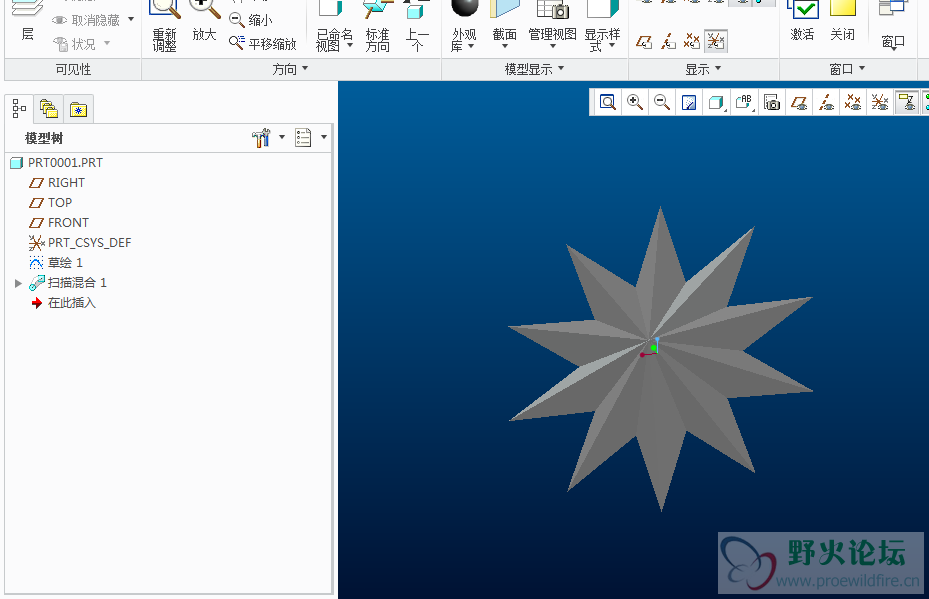
Task: Click the Refit (重新调整) view icon
Action: tap(164, 26)
